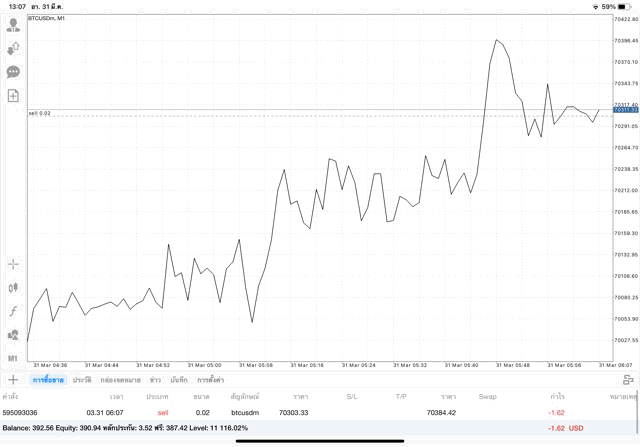The width and height of the screenshot is (640, 447).
Task: Toggle the panel layout icon above the trade table
Action: [x=628, y=380]
